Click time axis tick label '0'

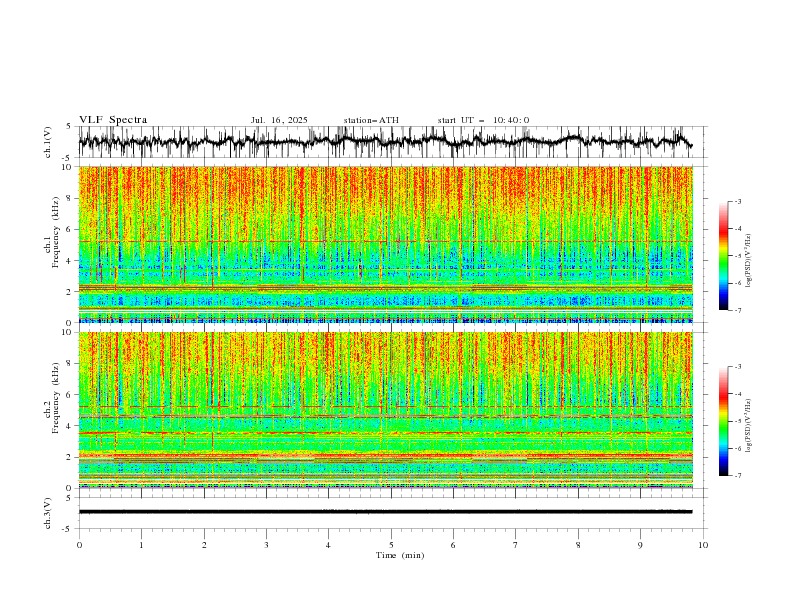pyautogui.click(x=79, y=545)
